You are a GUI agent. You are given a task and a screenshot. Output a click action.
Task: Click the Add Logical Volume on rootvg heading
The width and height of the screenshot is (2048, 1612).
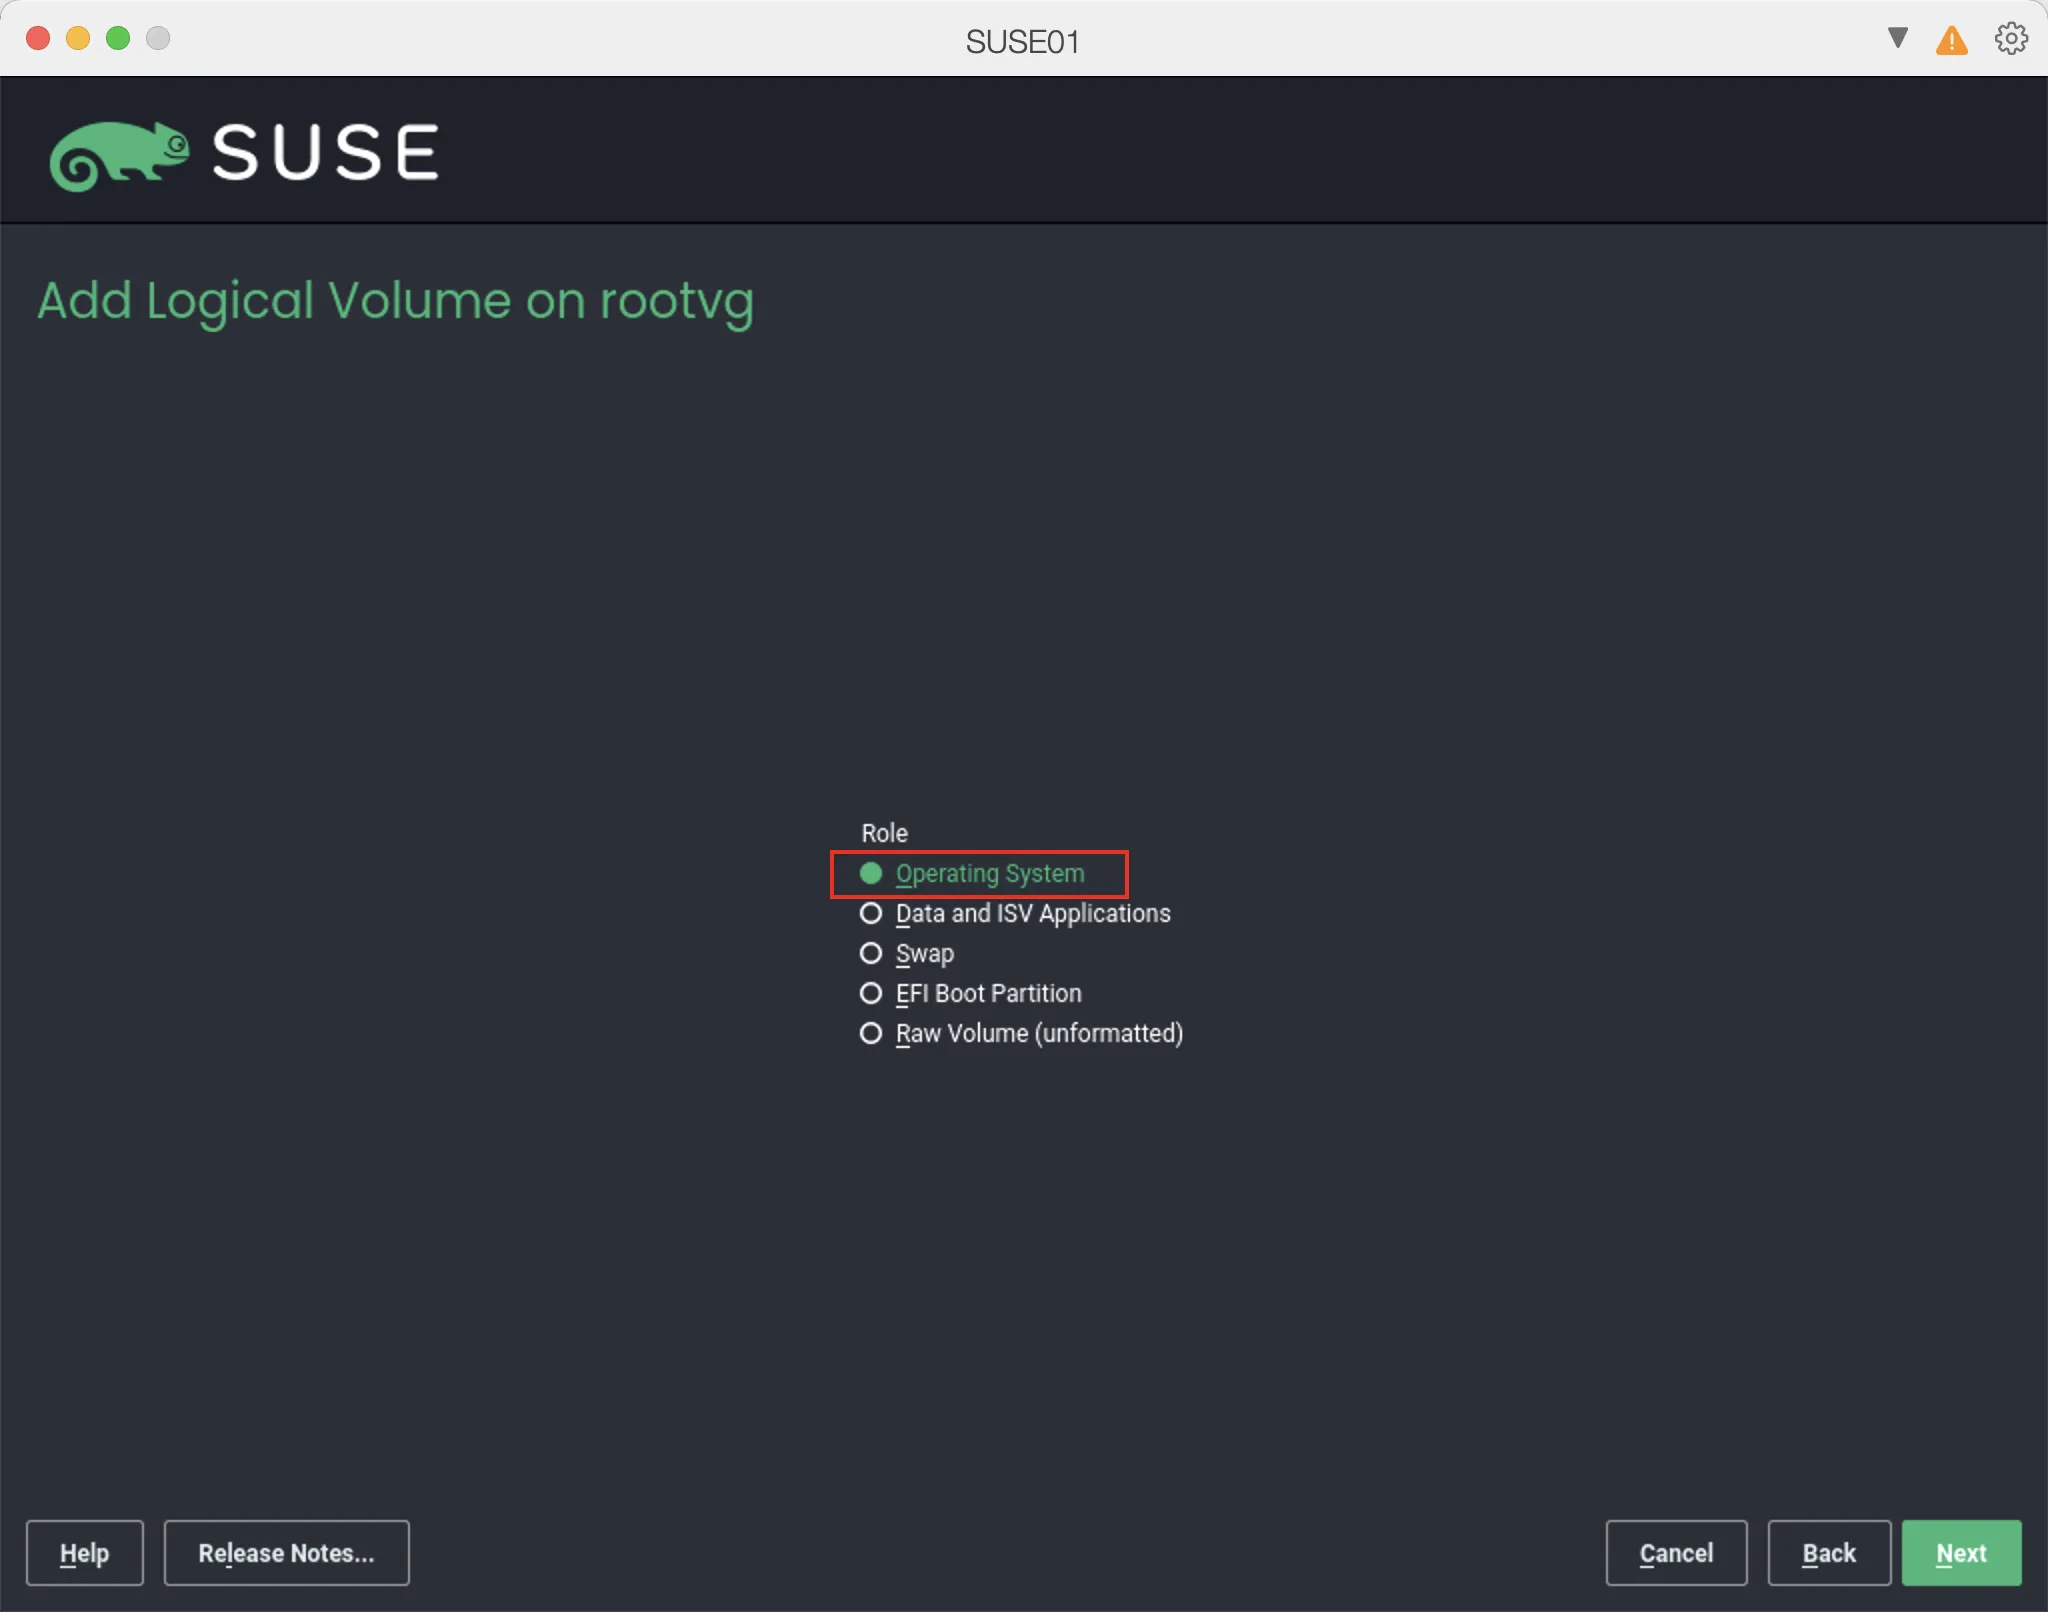395,301
